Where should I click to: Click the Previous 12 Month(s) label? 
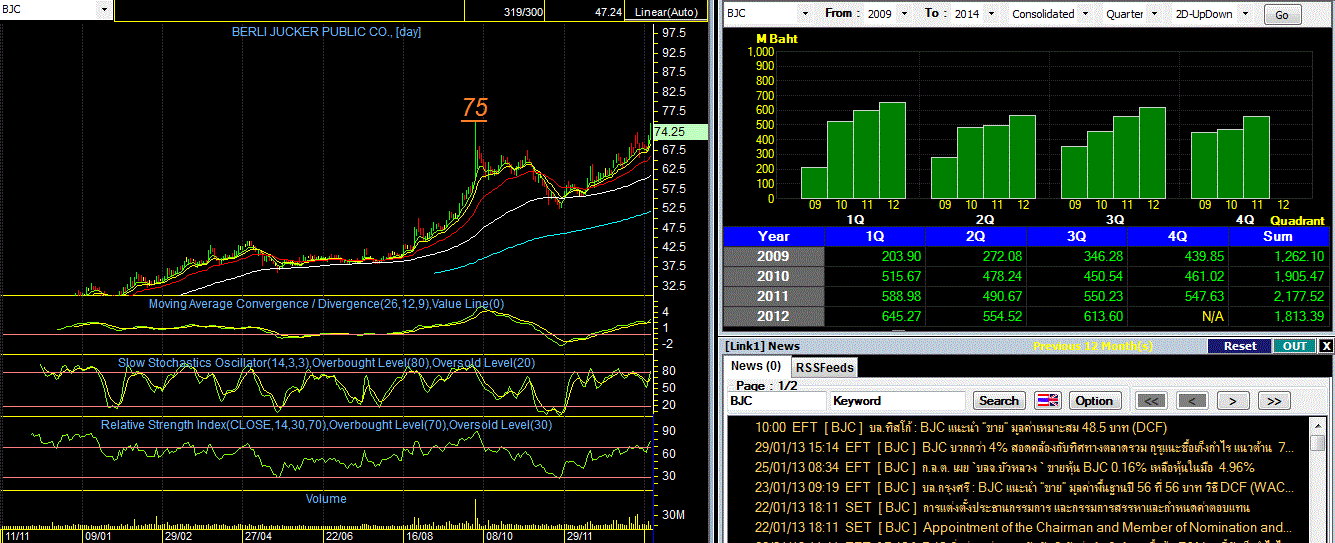[x=1093, y=346]
